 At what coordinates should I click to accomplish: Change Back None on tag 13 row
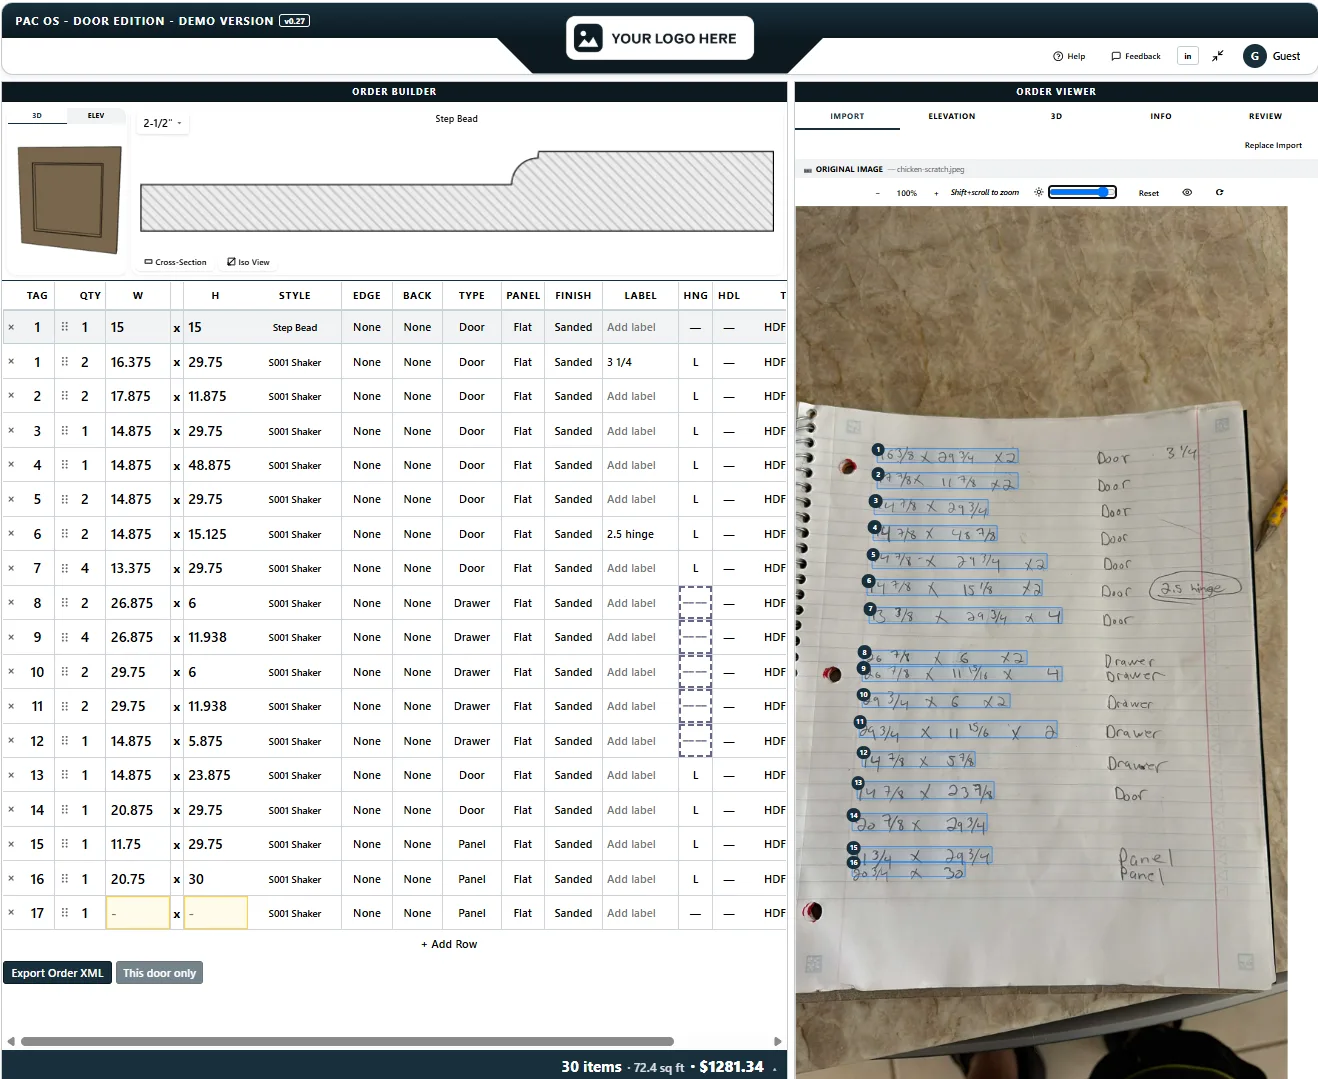(x=417, y=775)
